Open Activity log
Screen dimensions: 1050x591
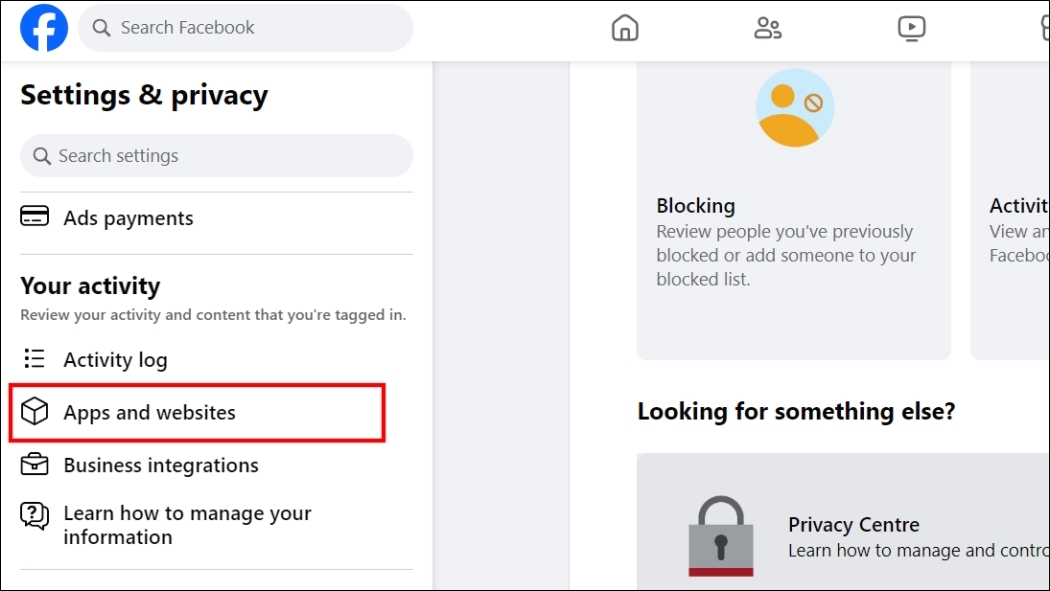(x=115, y=359)
